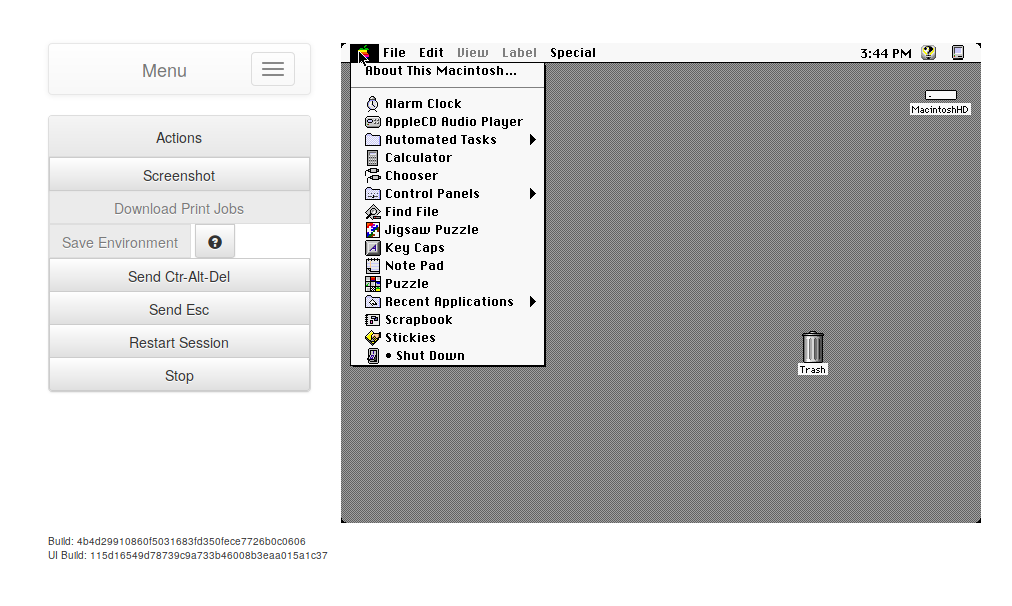Screen dimensions: 1012x606
Task: Select the Automated Tasks folder icon
Action: tap(372, 139)
